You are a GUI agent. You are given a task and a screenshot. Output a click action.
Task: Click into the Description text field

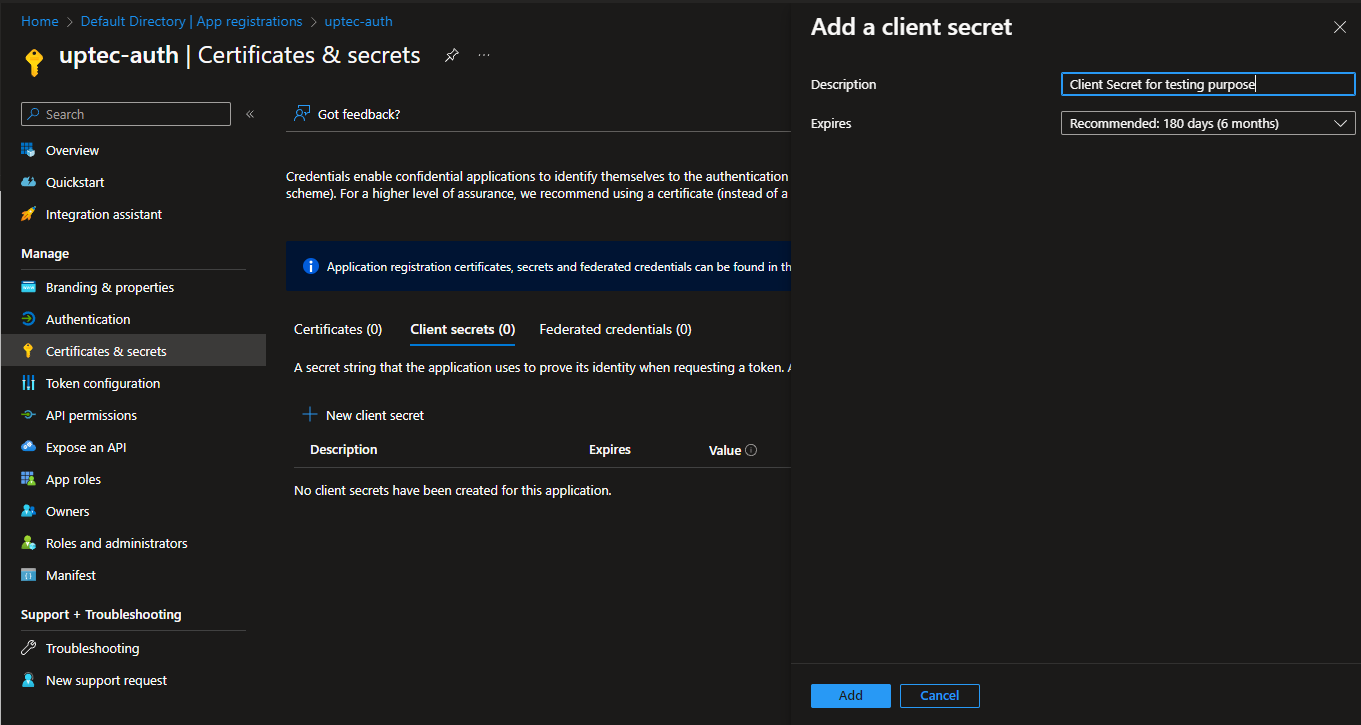tap(1207, 85)
